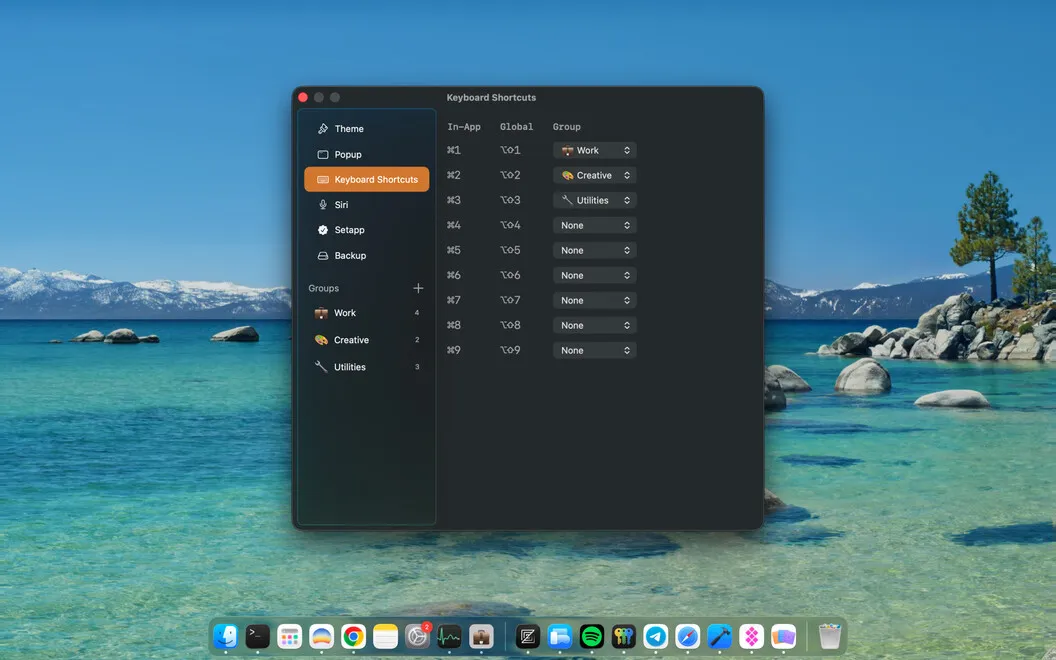Open System Settings with the badge
Image resolution: width=1056 pixels, height=660 pixels.
(418, 636)
